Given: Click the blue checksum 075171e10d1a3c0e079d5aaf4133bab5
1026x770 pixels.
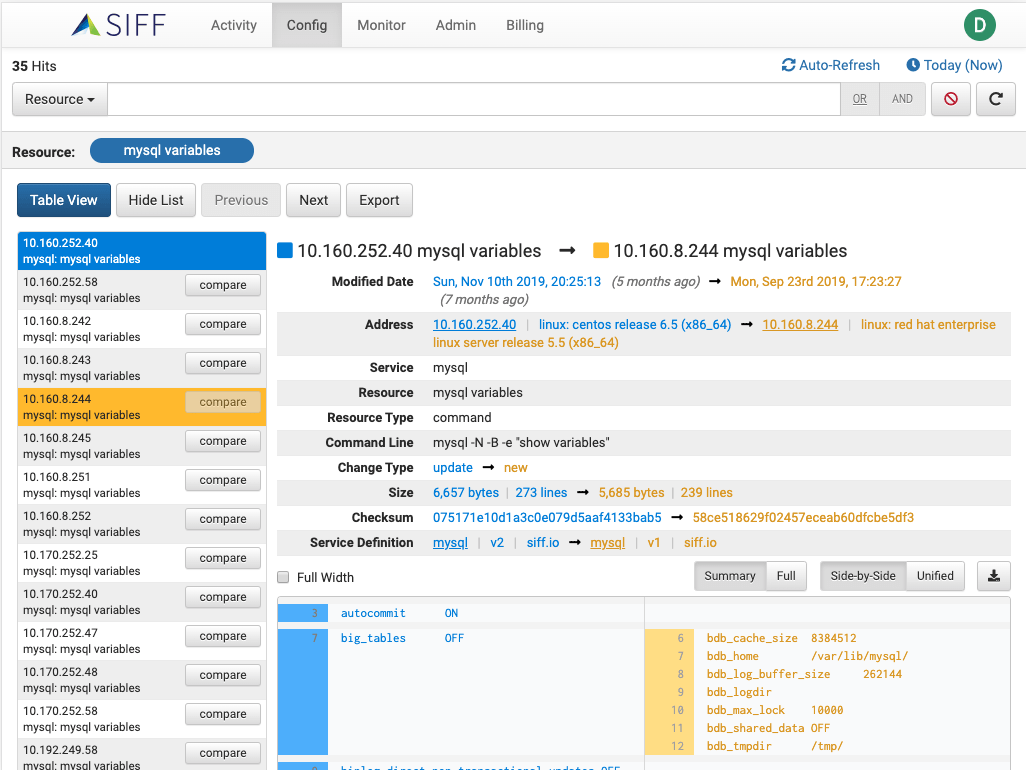Looking at the screenshot, I should [x=547, y=517].
